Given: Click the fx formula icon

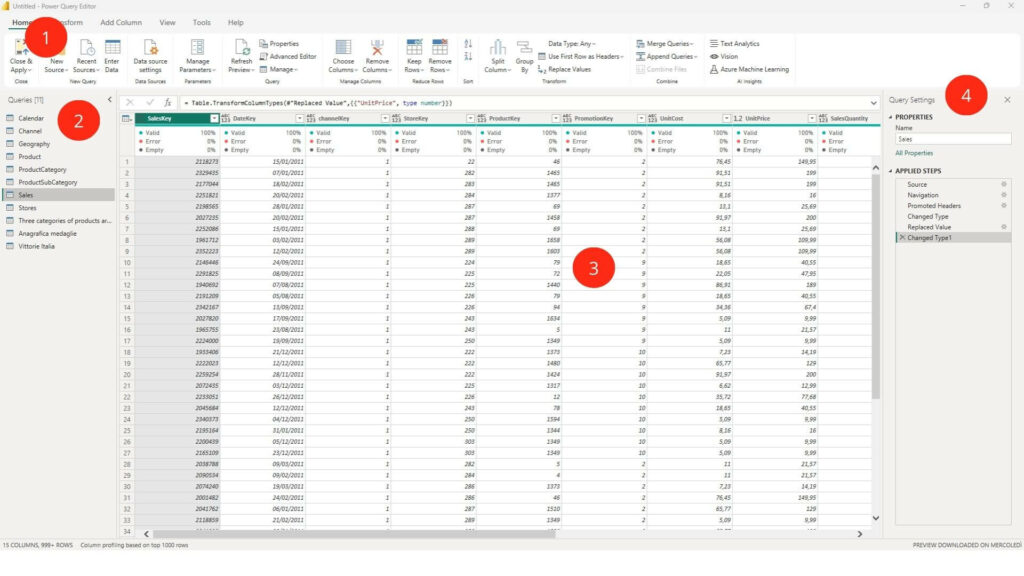Looking at the screenshot, I should (168, 103).
